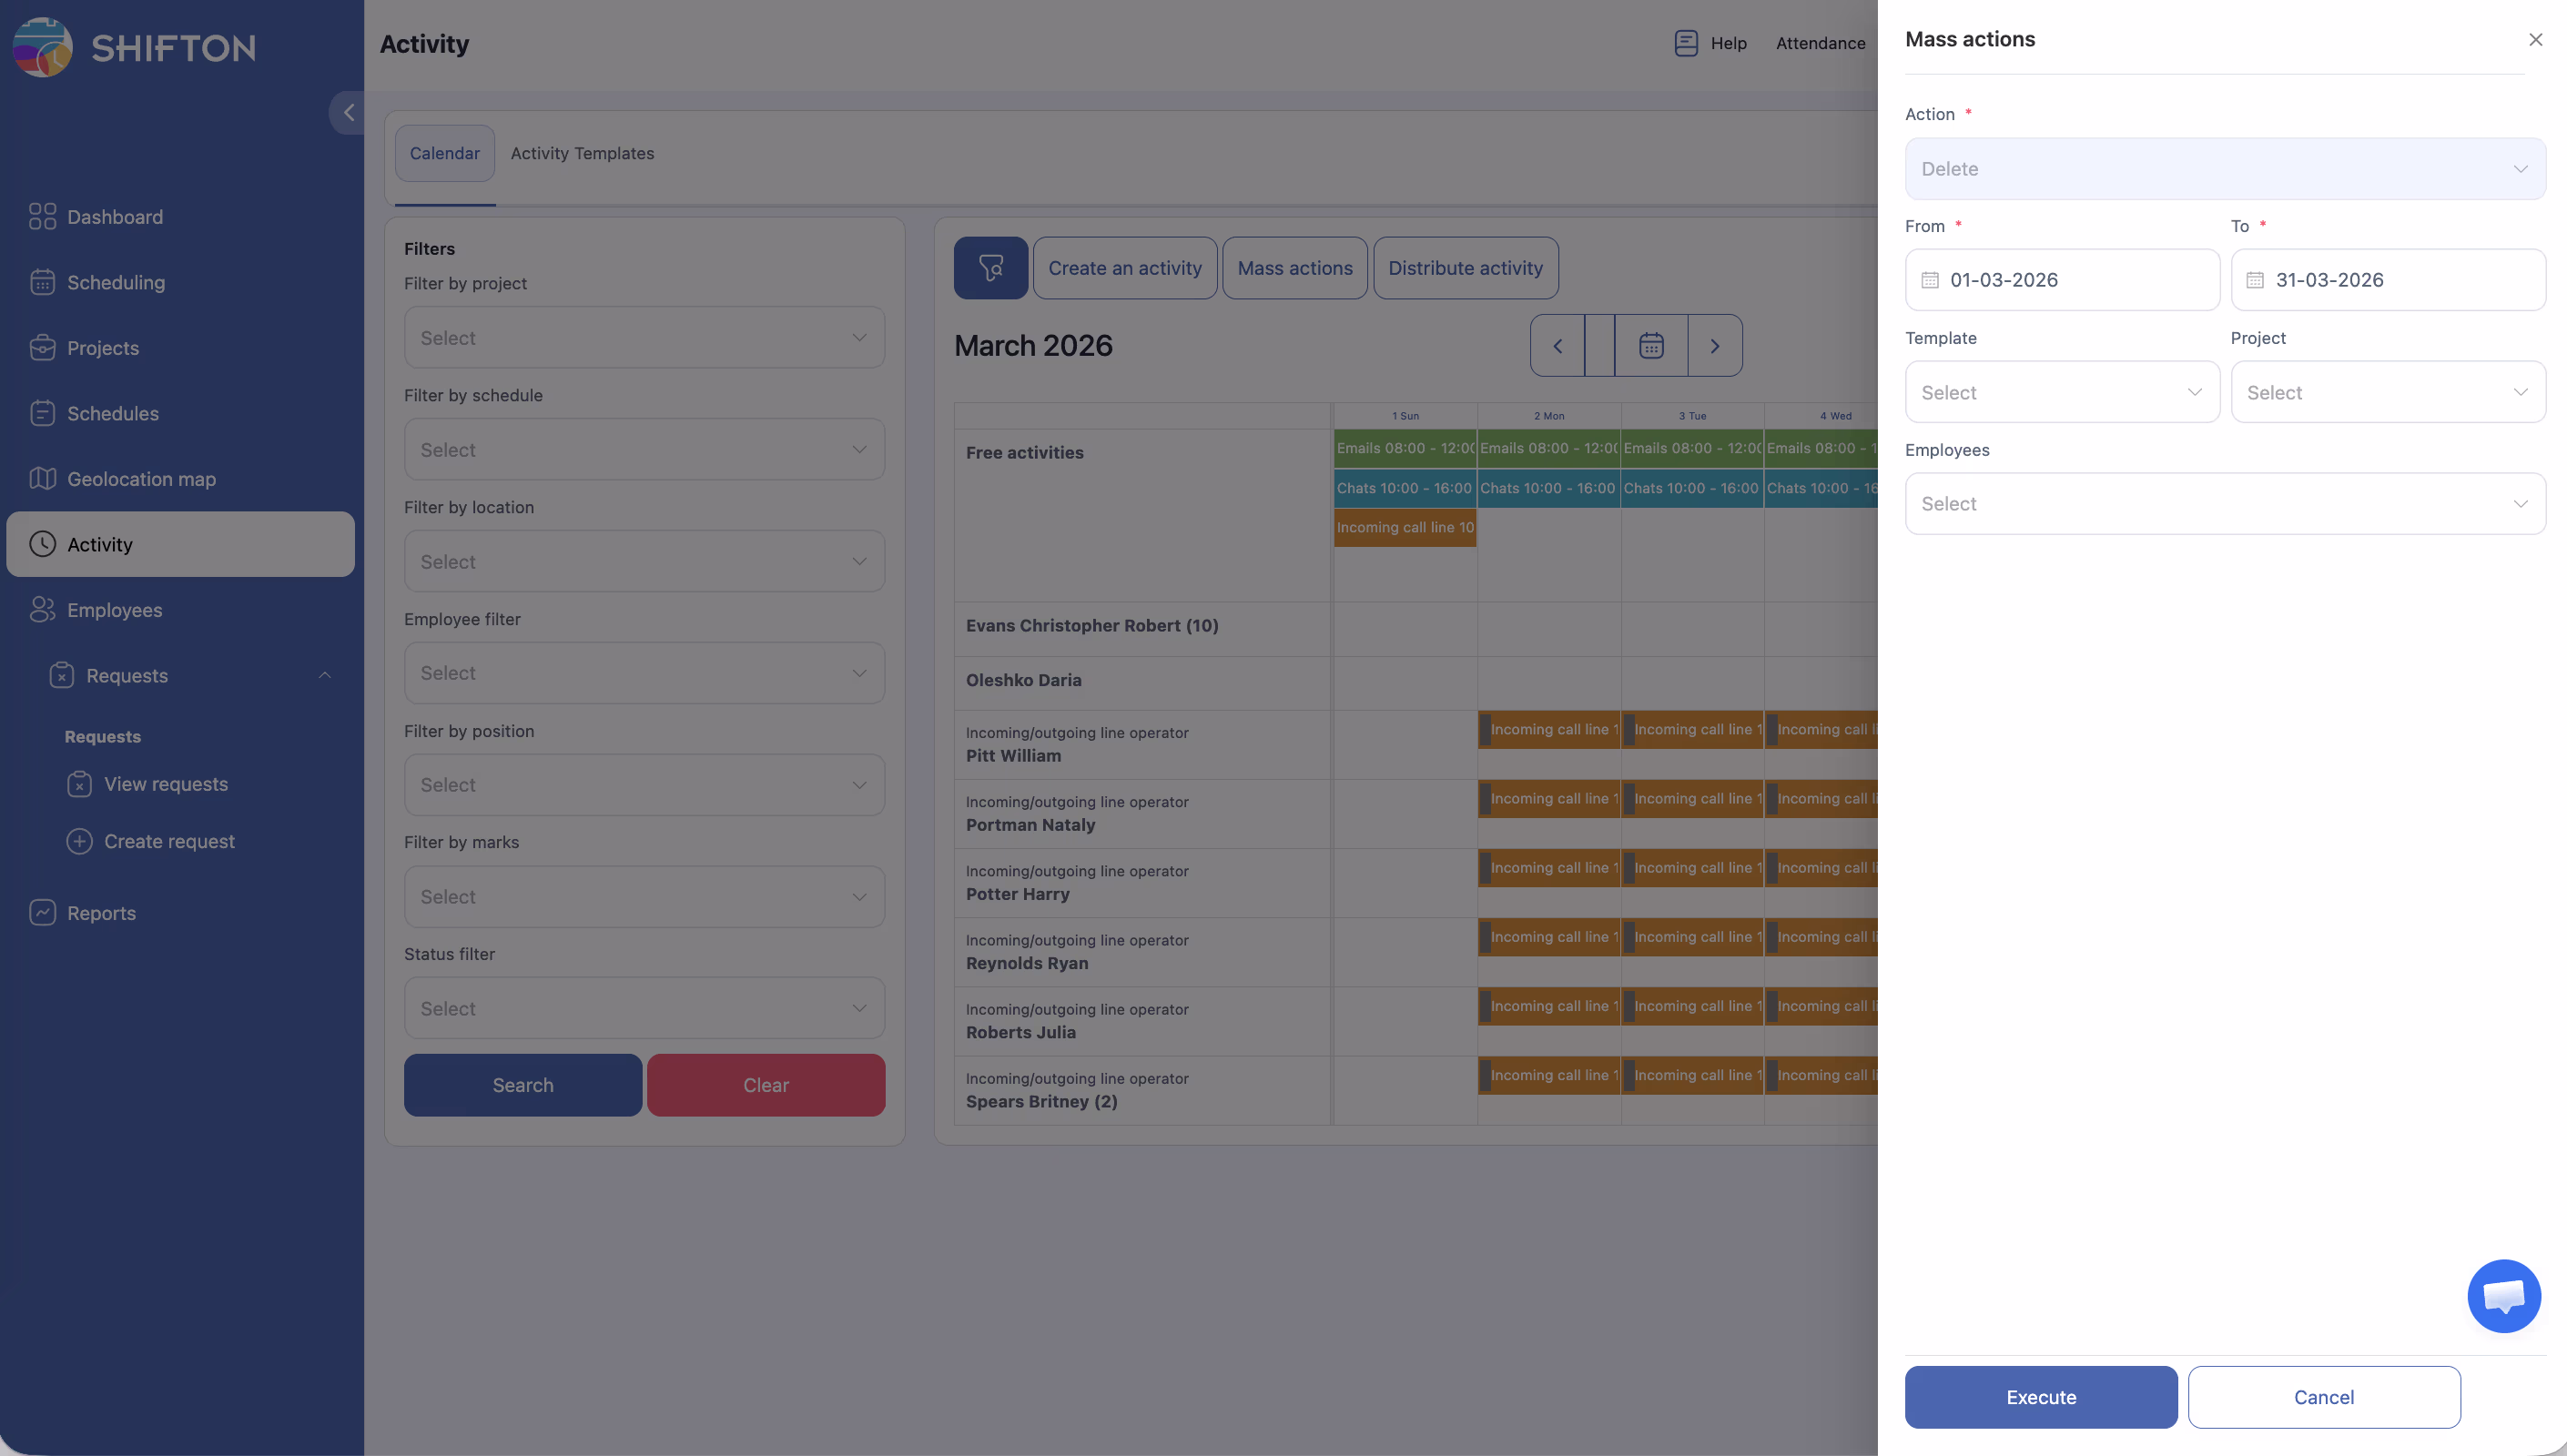This screenshot has height=1456, width=2567.
Task: Open the calendar picker icon
Action: click(x=1651, y=346)
